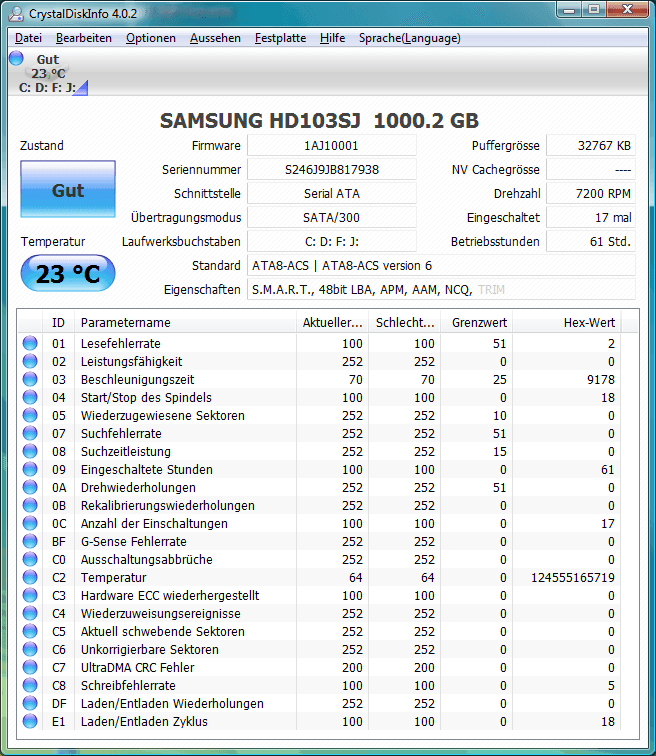
Task: Click status orb for Wiederzugewiesene Sektoren
Action: point(30,415)
